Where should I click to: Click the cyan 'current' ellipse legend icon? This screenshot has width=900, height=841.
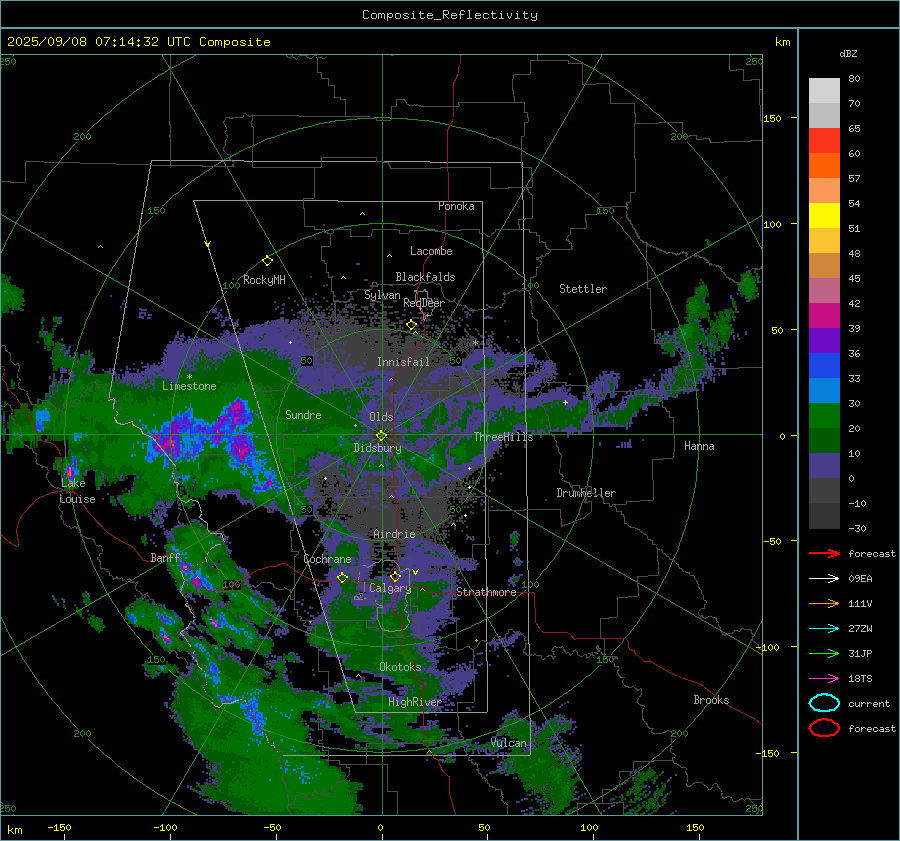(x=824, y=703)
